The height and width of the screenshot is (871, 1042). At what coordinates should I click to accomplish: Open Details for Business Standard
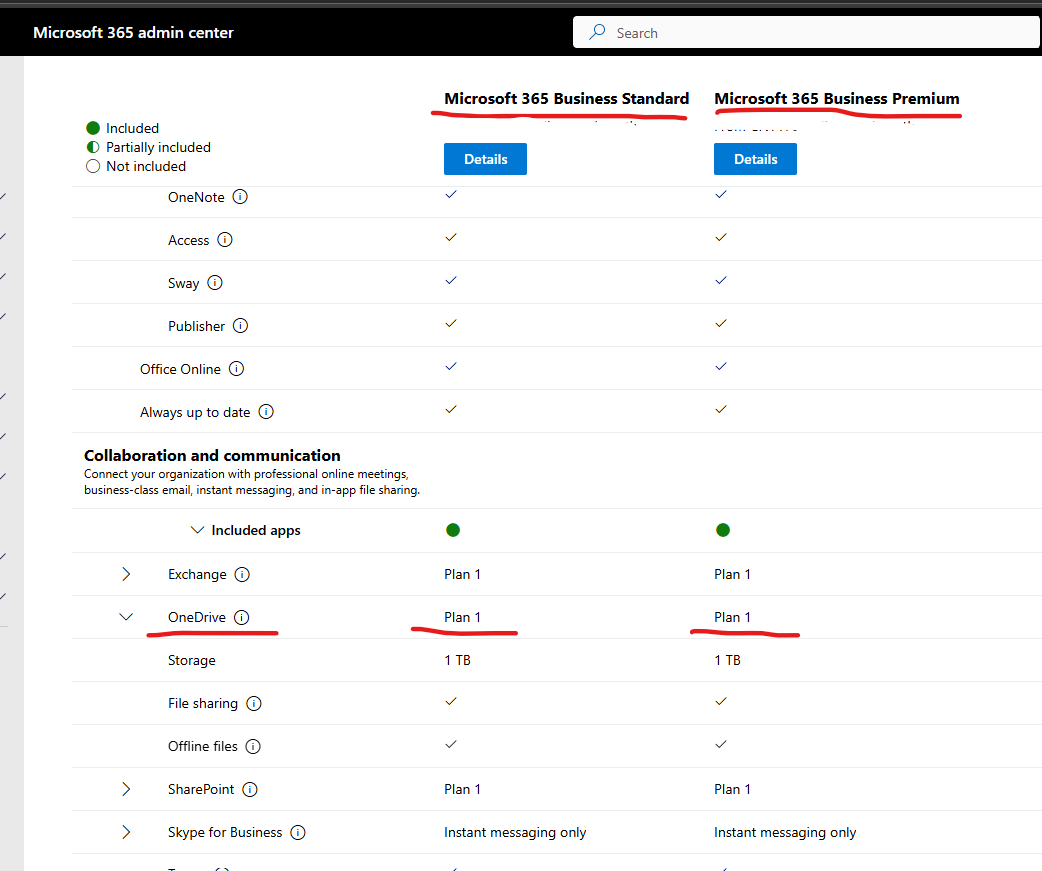[x=485, y=159]
